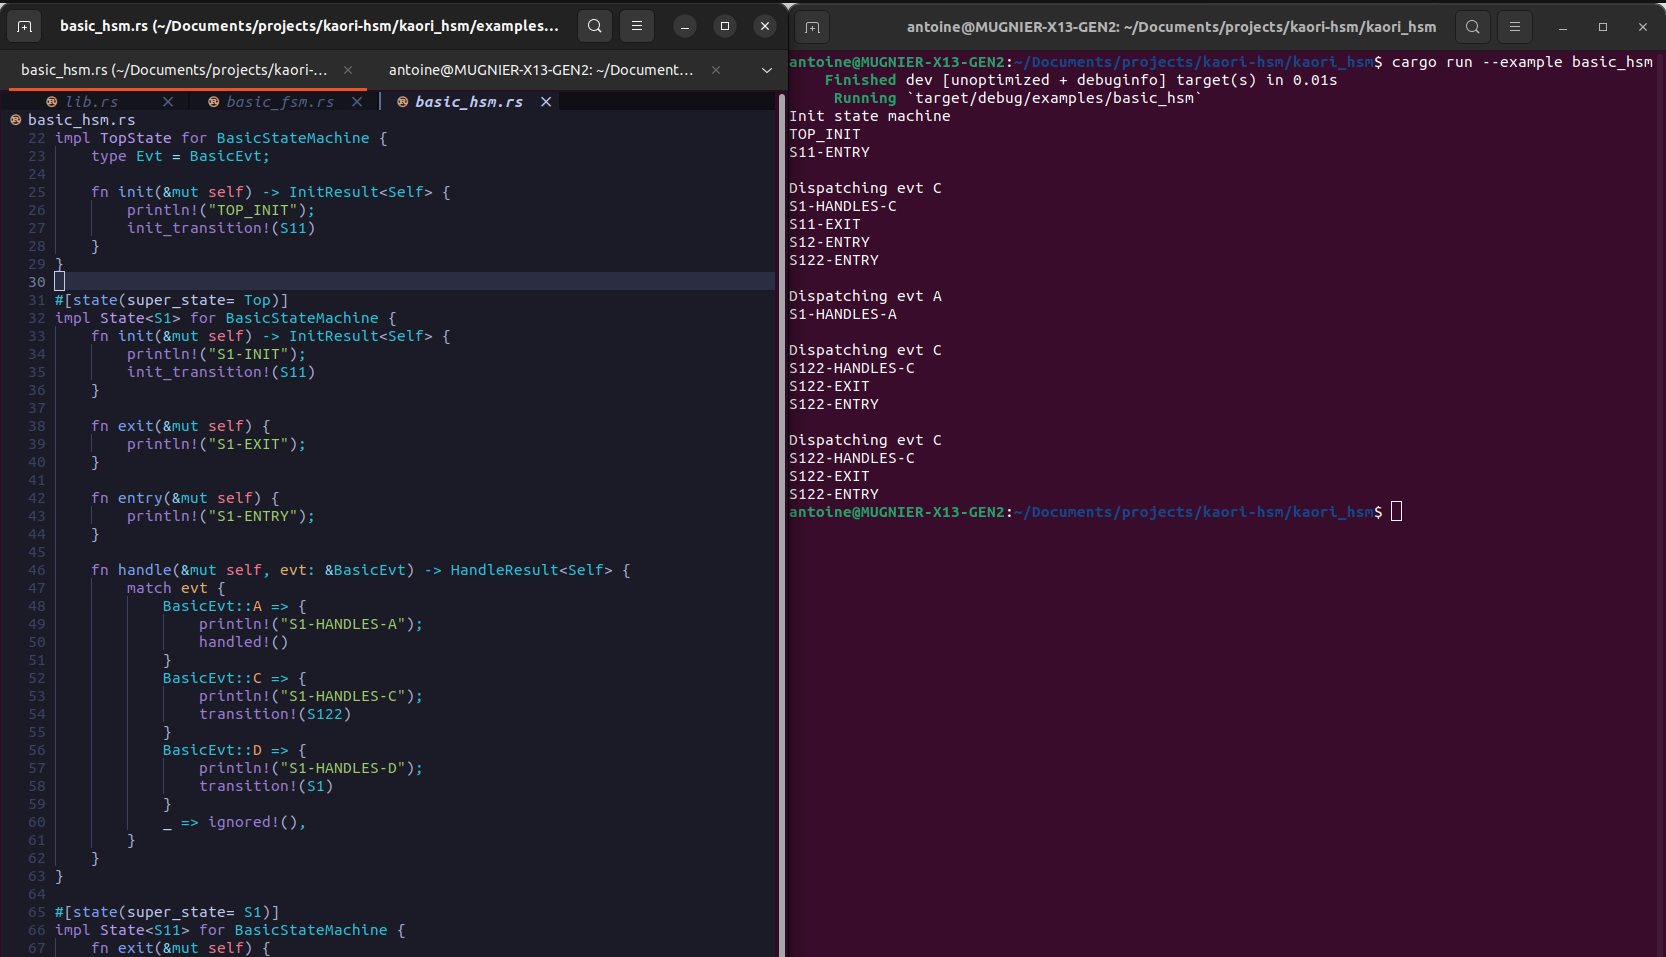Viewport: 1666px width, 957px height.
Task: Close the basic_hsm.rs (~/Documents/projects/kaori-...) terminal tab
Action: pos(348,70)
